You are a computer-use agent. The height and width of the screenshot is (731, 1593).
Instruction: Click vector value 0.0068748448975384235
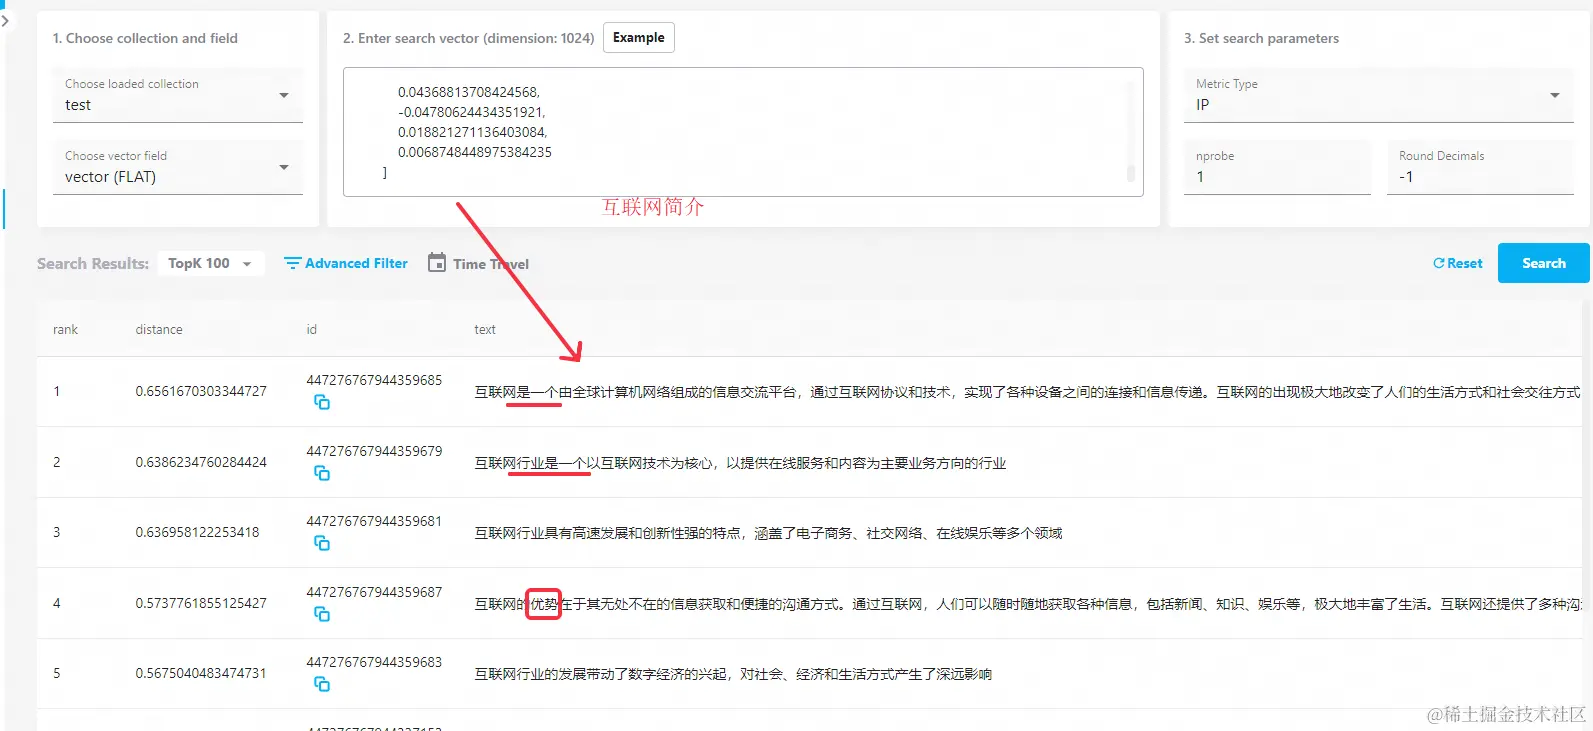tap(475, 152)
